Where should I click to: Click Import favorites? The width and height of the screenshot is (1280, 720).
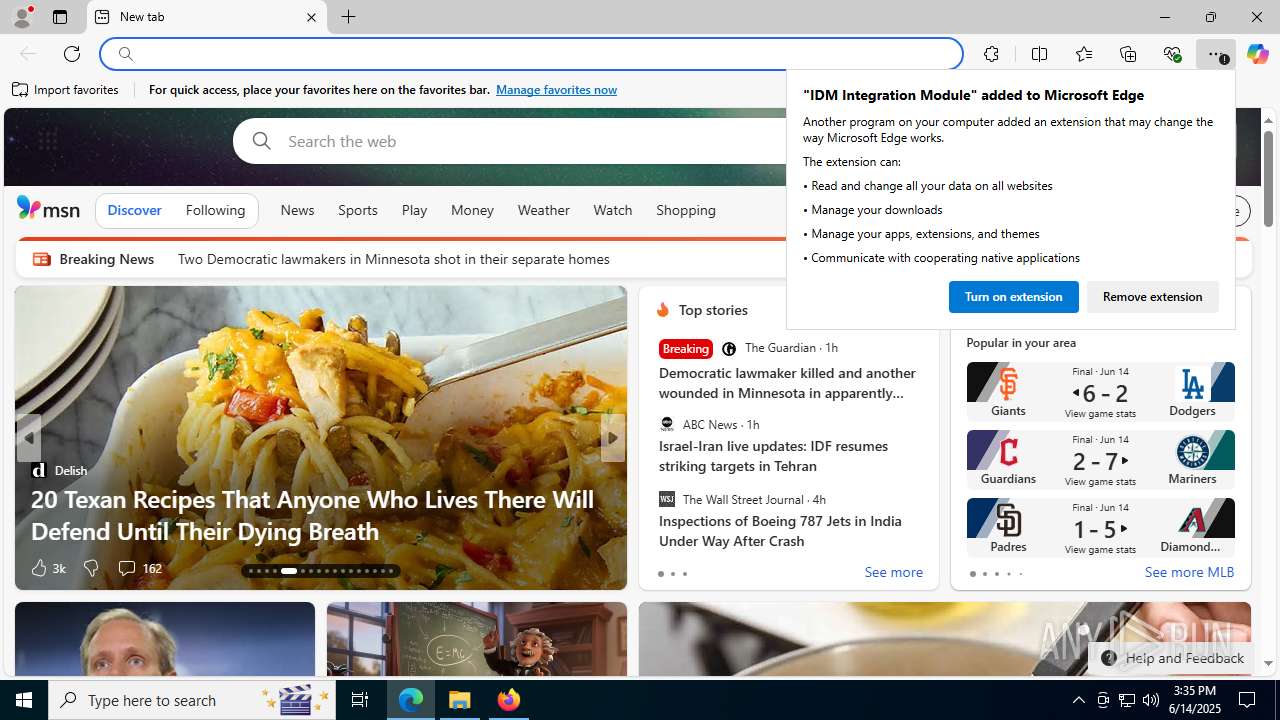pos(66,90)
